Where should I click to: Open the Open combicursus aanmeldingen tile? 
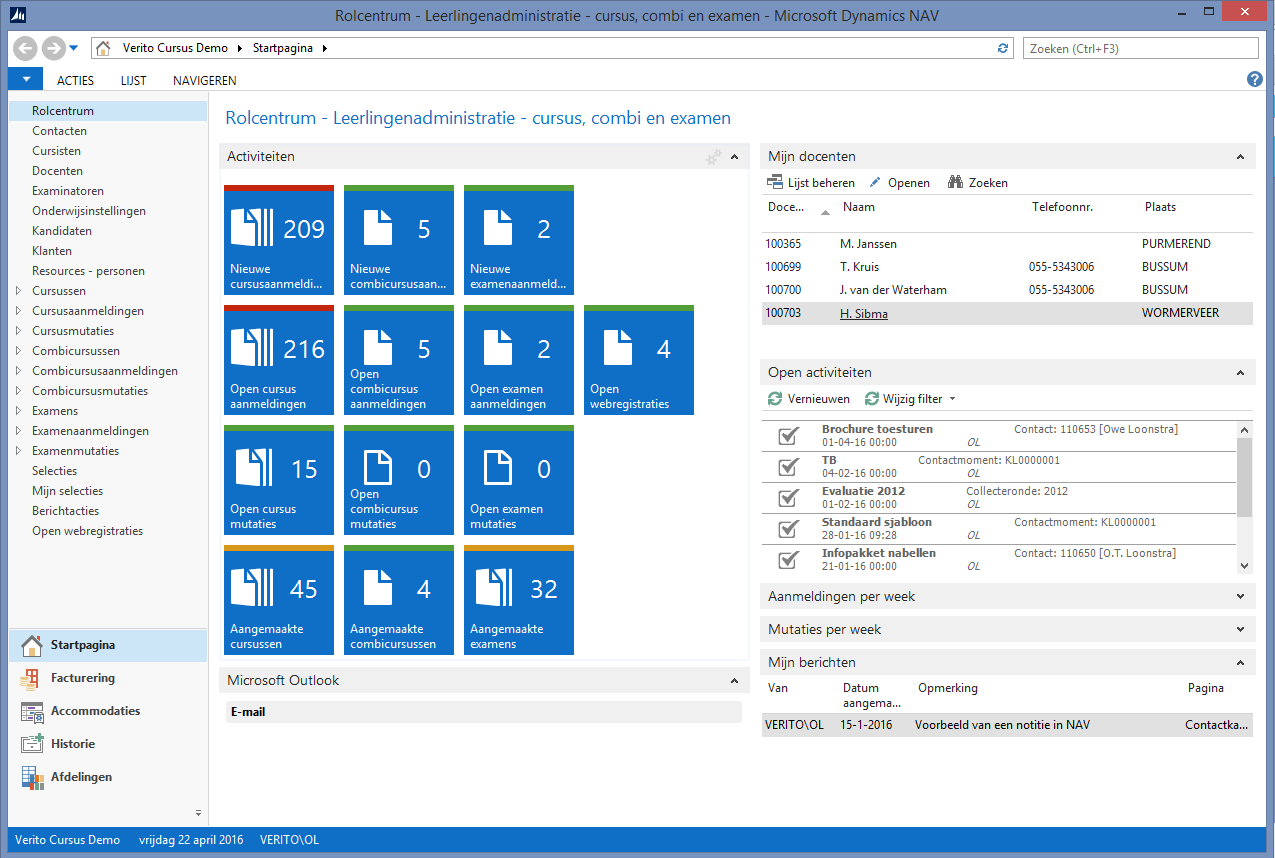399,359
